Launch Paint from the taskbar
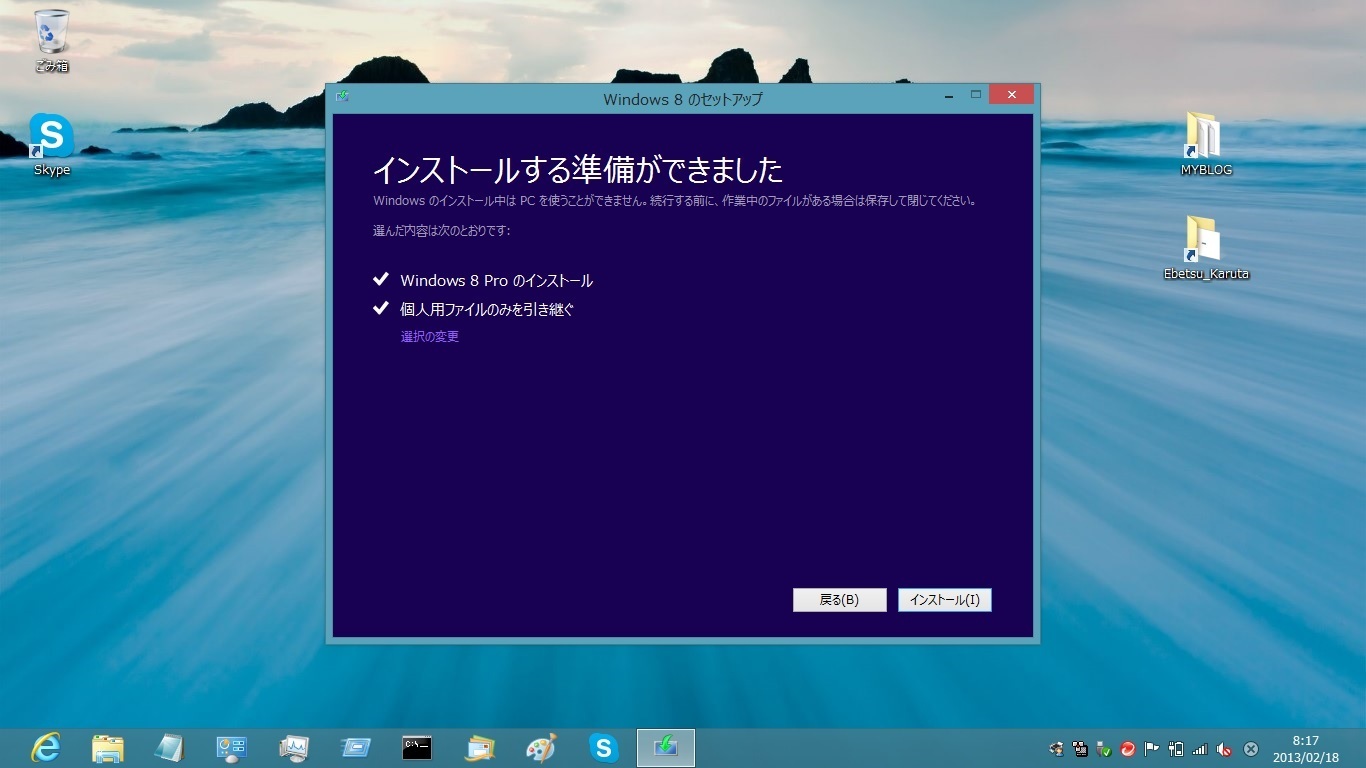 click(x=541, y=747)
